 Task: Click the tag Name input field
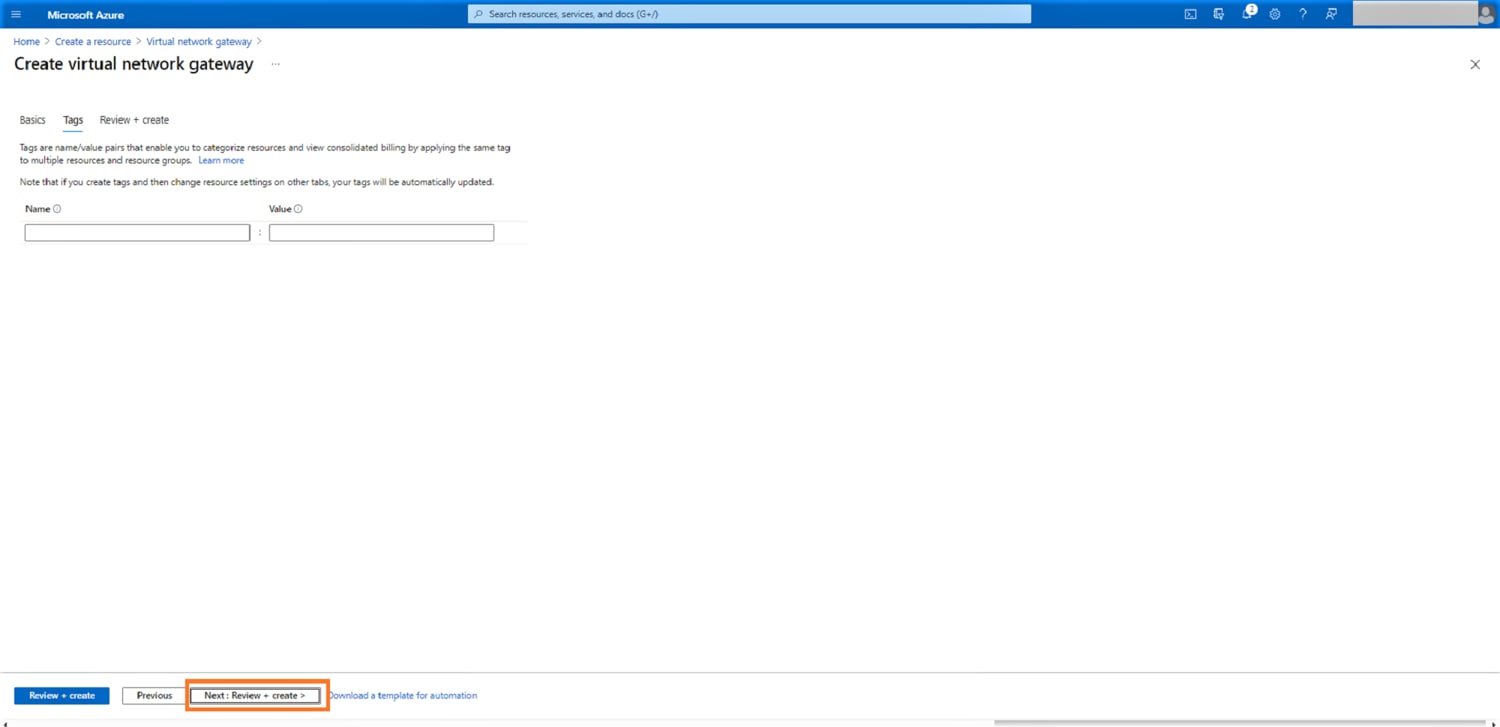tap(137, 232)
